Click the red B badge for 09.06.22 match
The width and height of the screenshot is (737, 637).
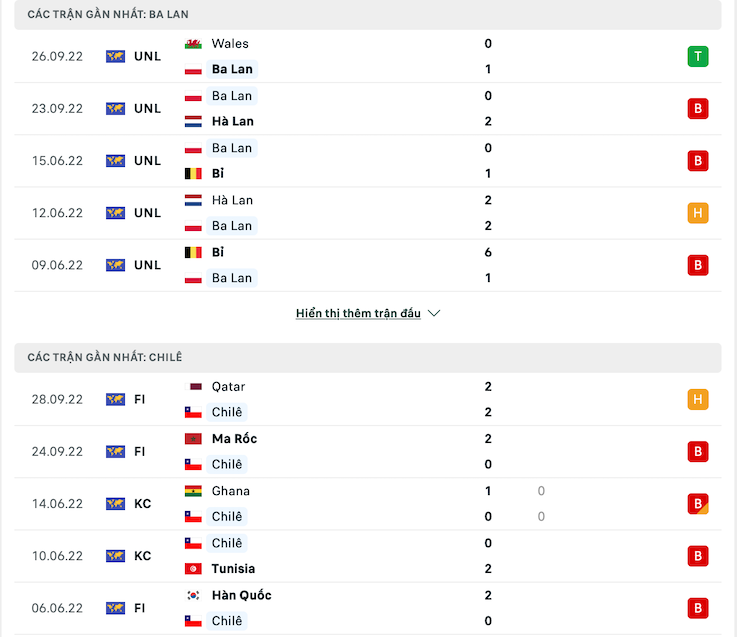[698, 265]
